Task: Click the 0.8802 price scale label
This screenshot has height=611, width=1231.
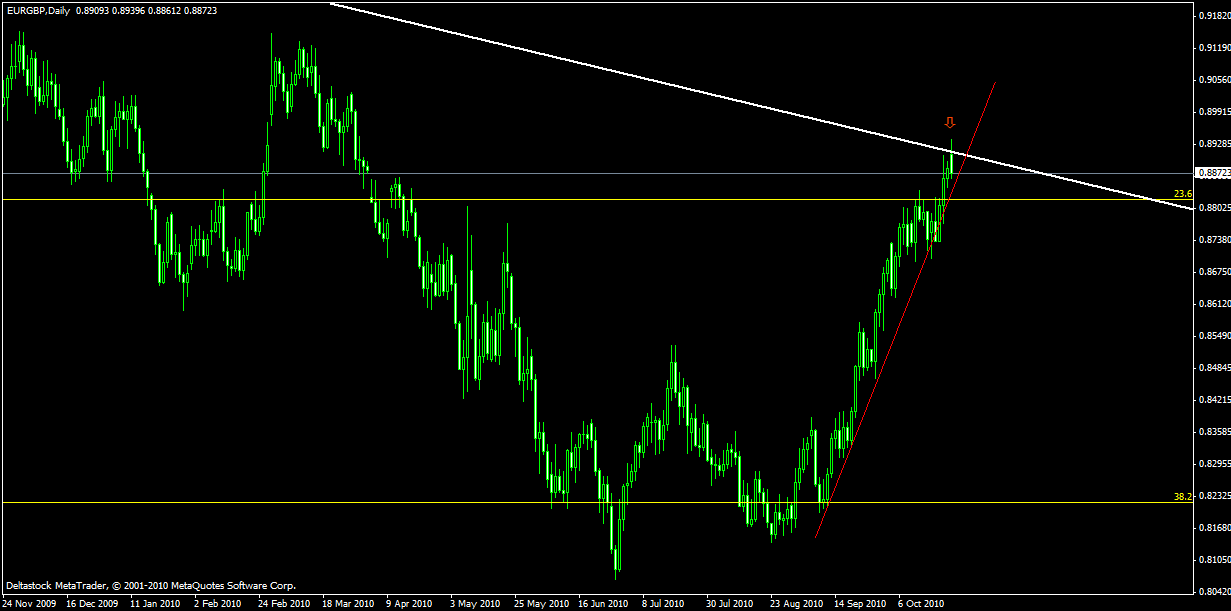Action: [1214, 208]
